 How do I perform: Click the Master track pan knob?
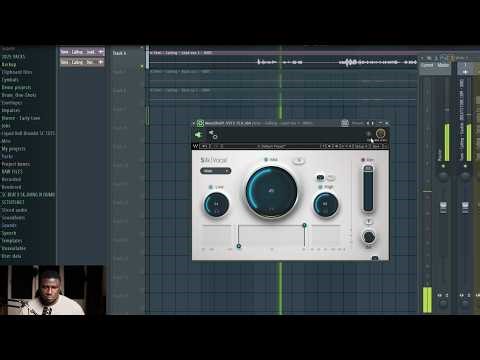[443, 176]
